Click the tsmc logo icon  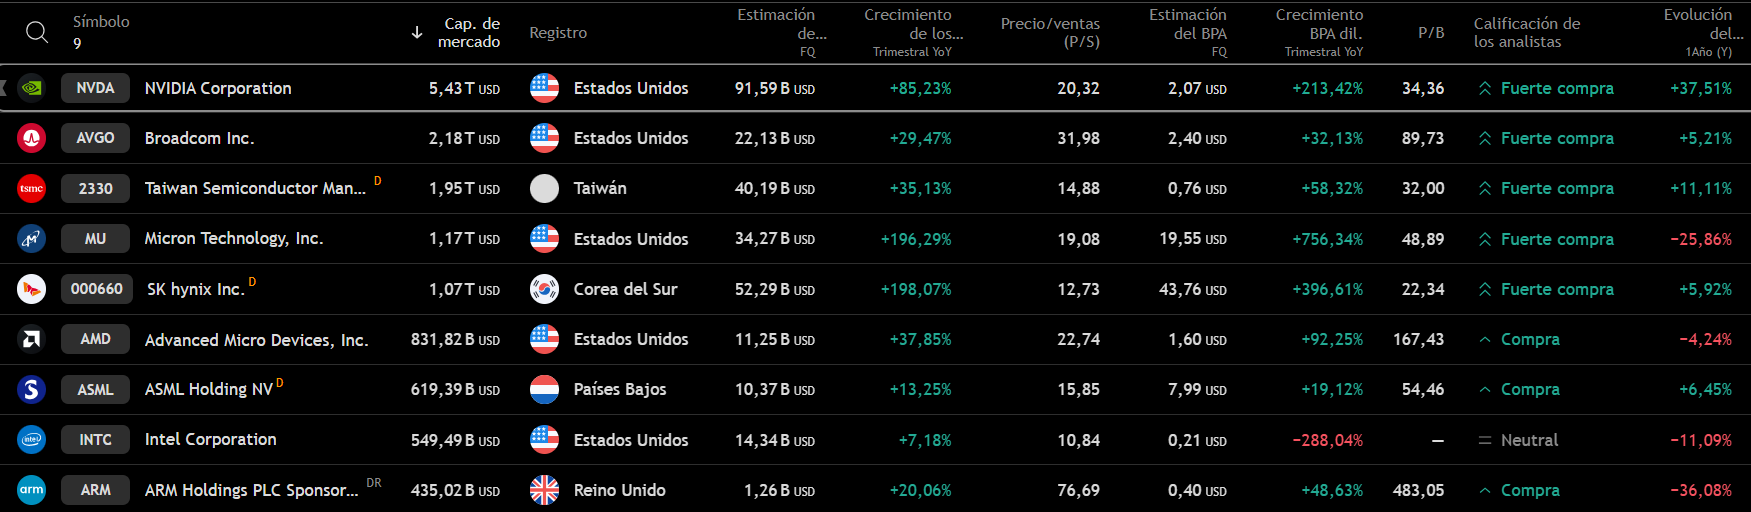pyautogui.click(x=32, y=188)
